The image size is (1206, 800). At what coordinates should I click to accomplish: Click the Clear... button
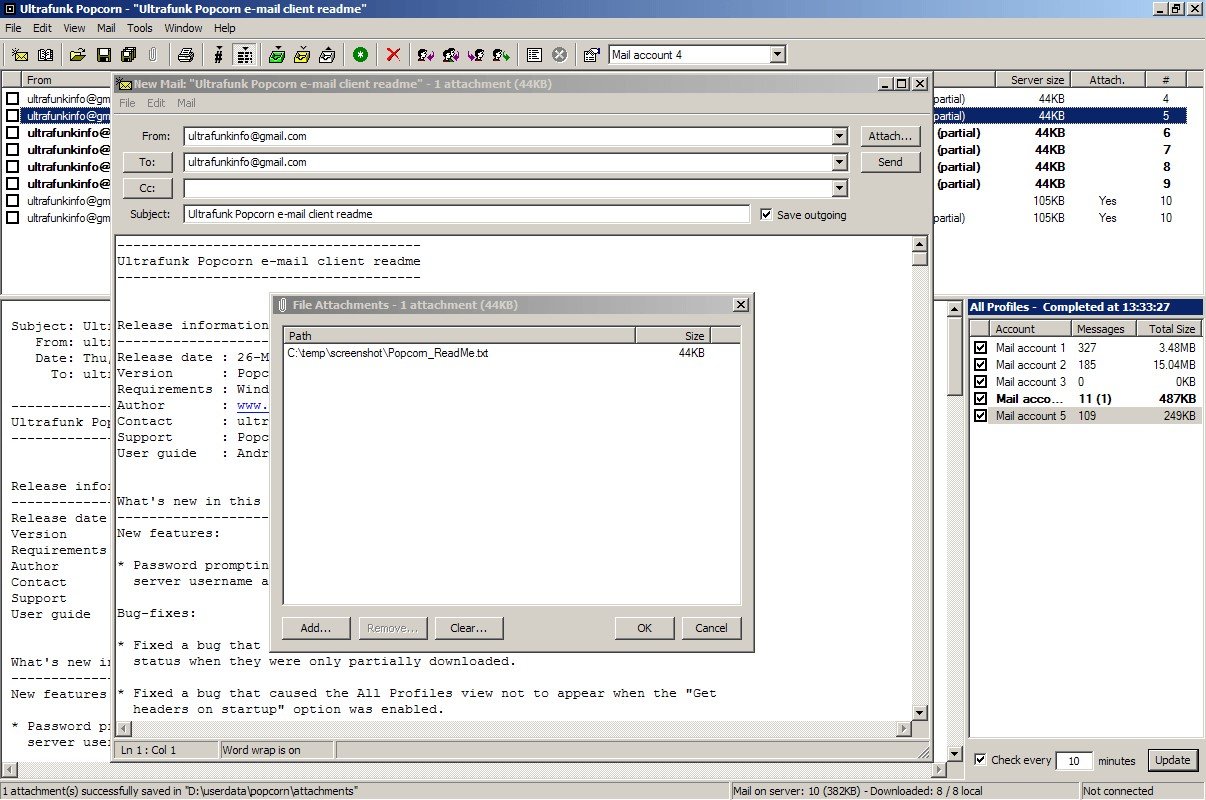coord(469,628)
